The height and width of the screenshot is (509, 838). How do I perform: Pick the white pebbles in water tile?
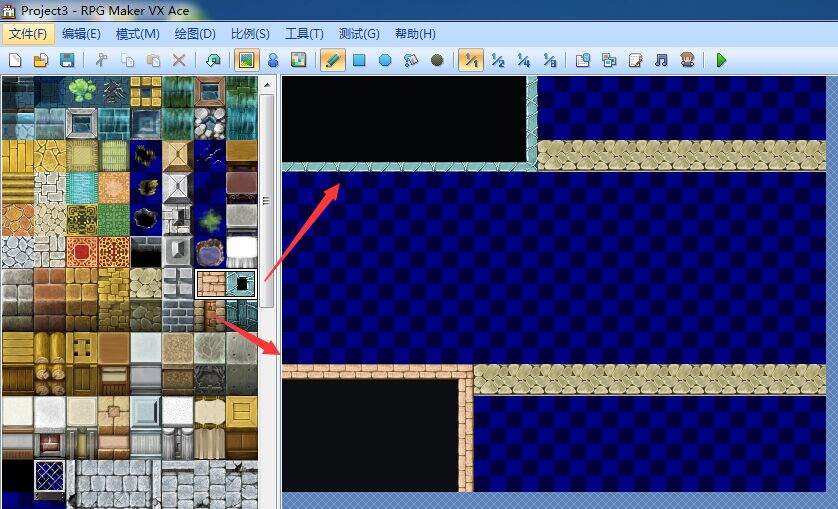click(210, 124)
